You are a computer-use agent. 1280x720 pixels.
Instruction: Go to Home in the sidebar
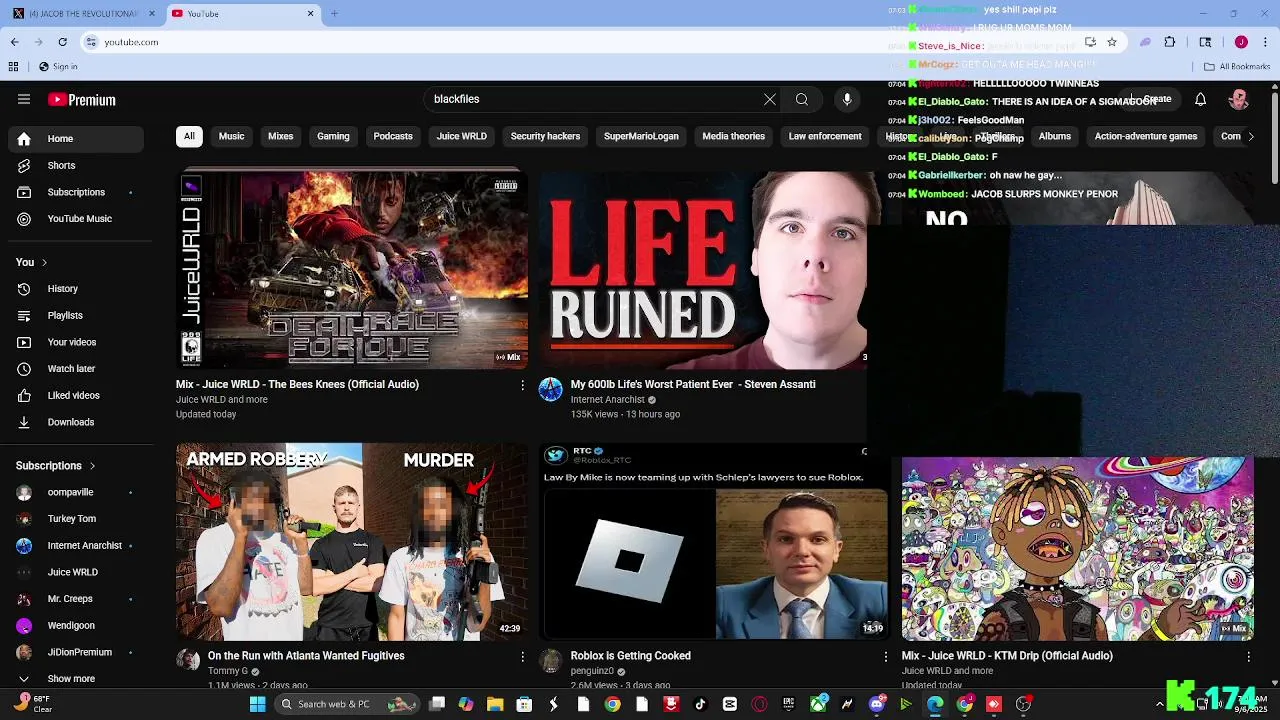[x=76, y=139]
